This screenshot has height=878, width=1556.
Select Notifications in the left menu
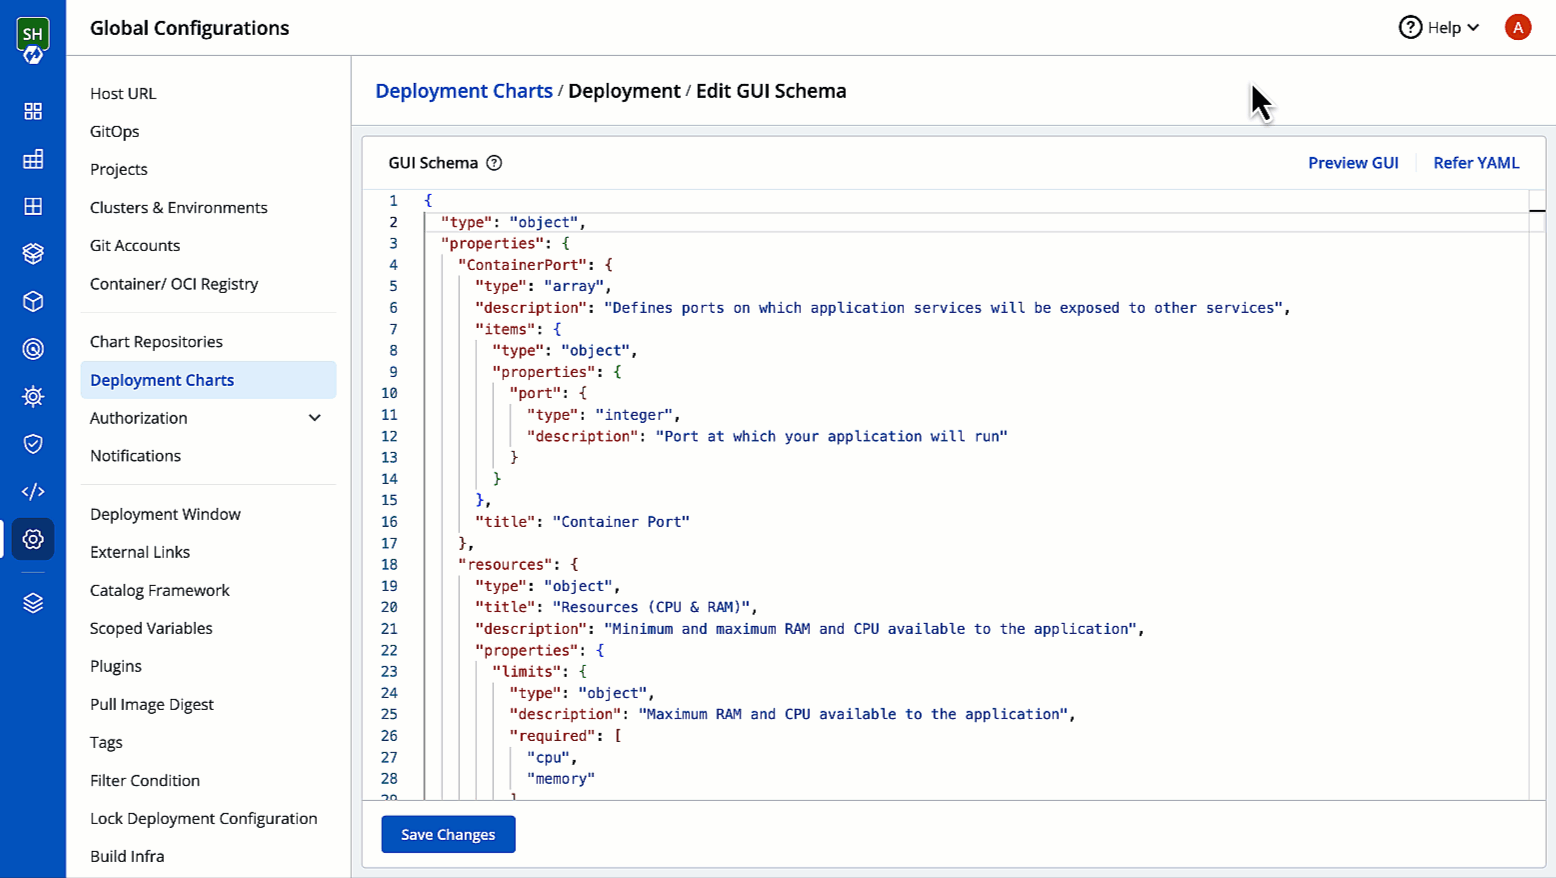[135, 456]
